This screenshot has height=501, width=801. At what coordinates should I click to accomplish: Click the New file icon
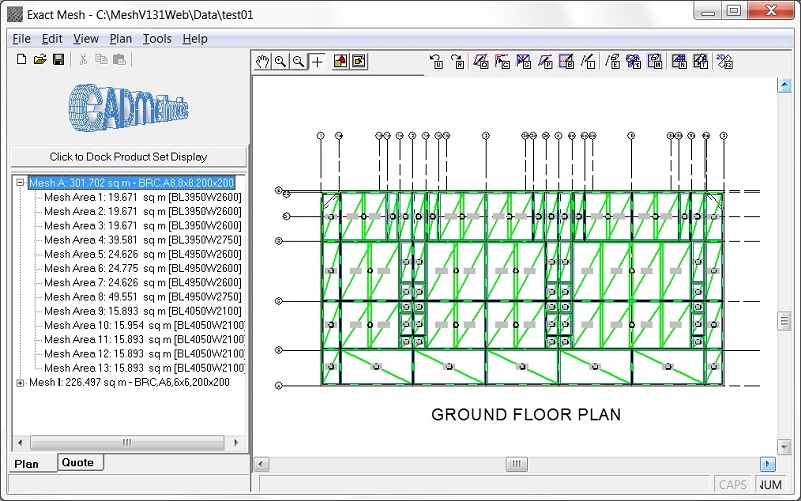point(22,60)
